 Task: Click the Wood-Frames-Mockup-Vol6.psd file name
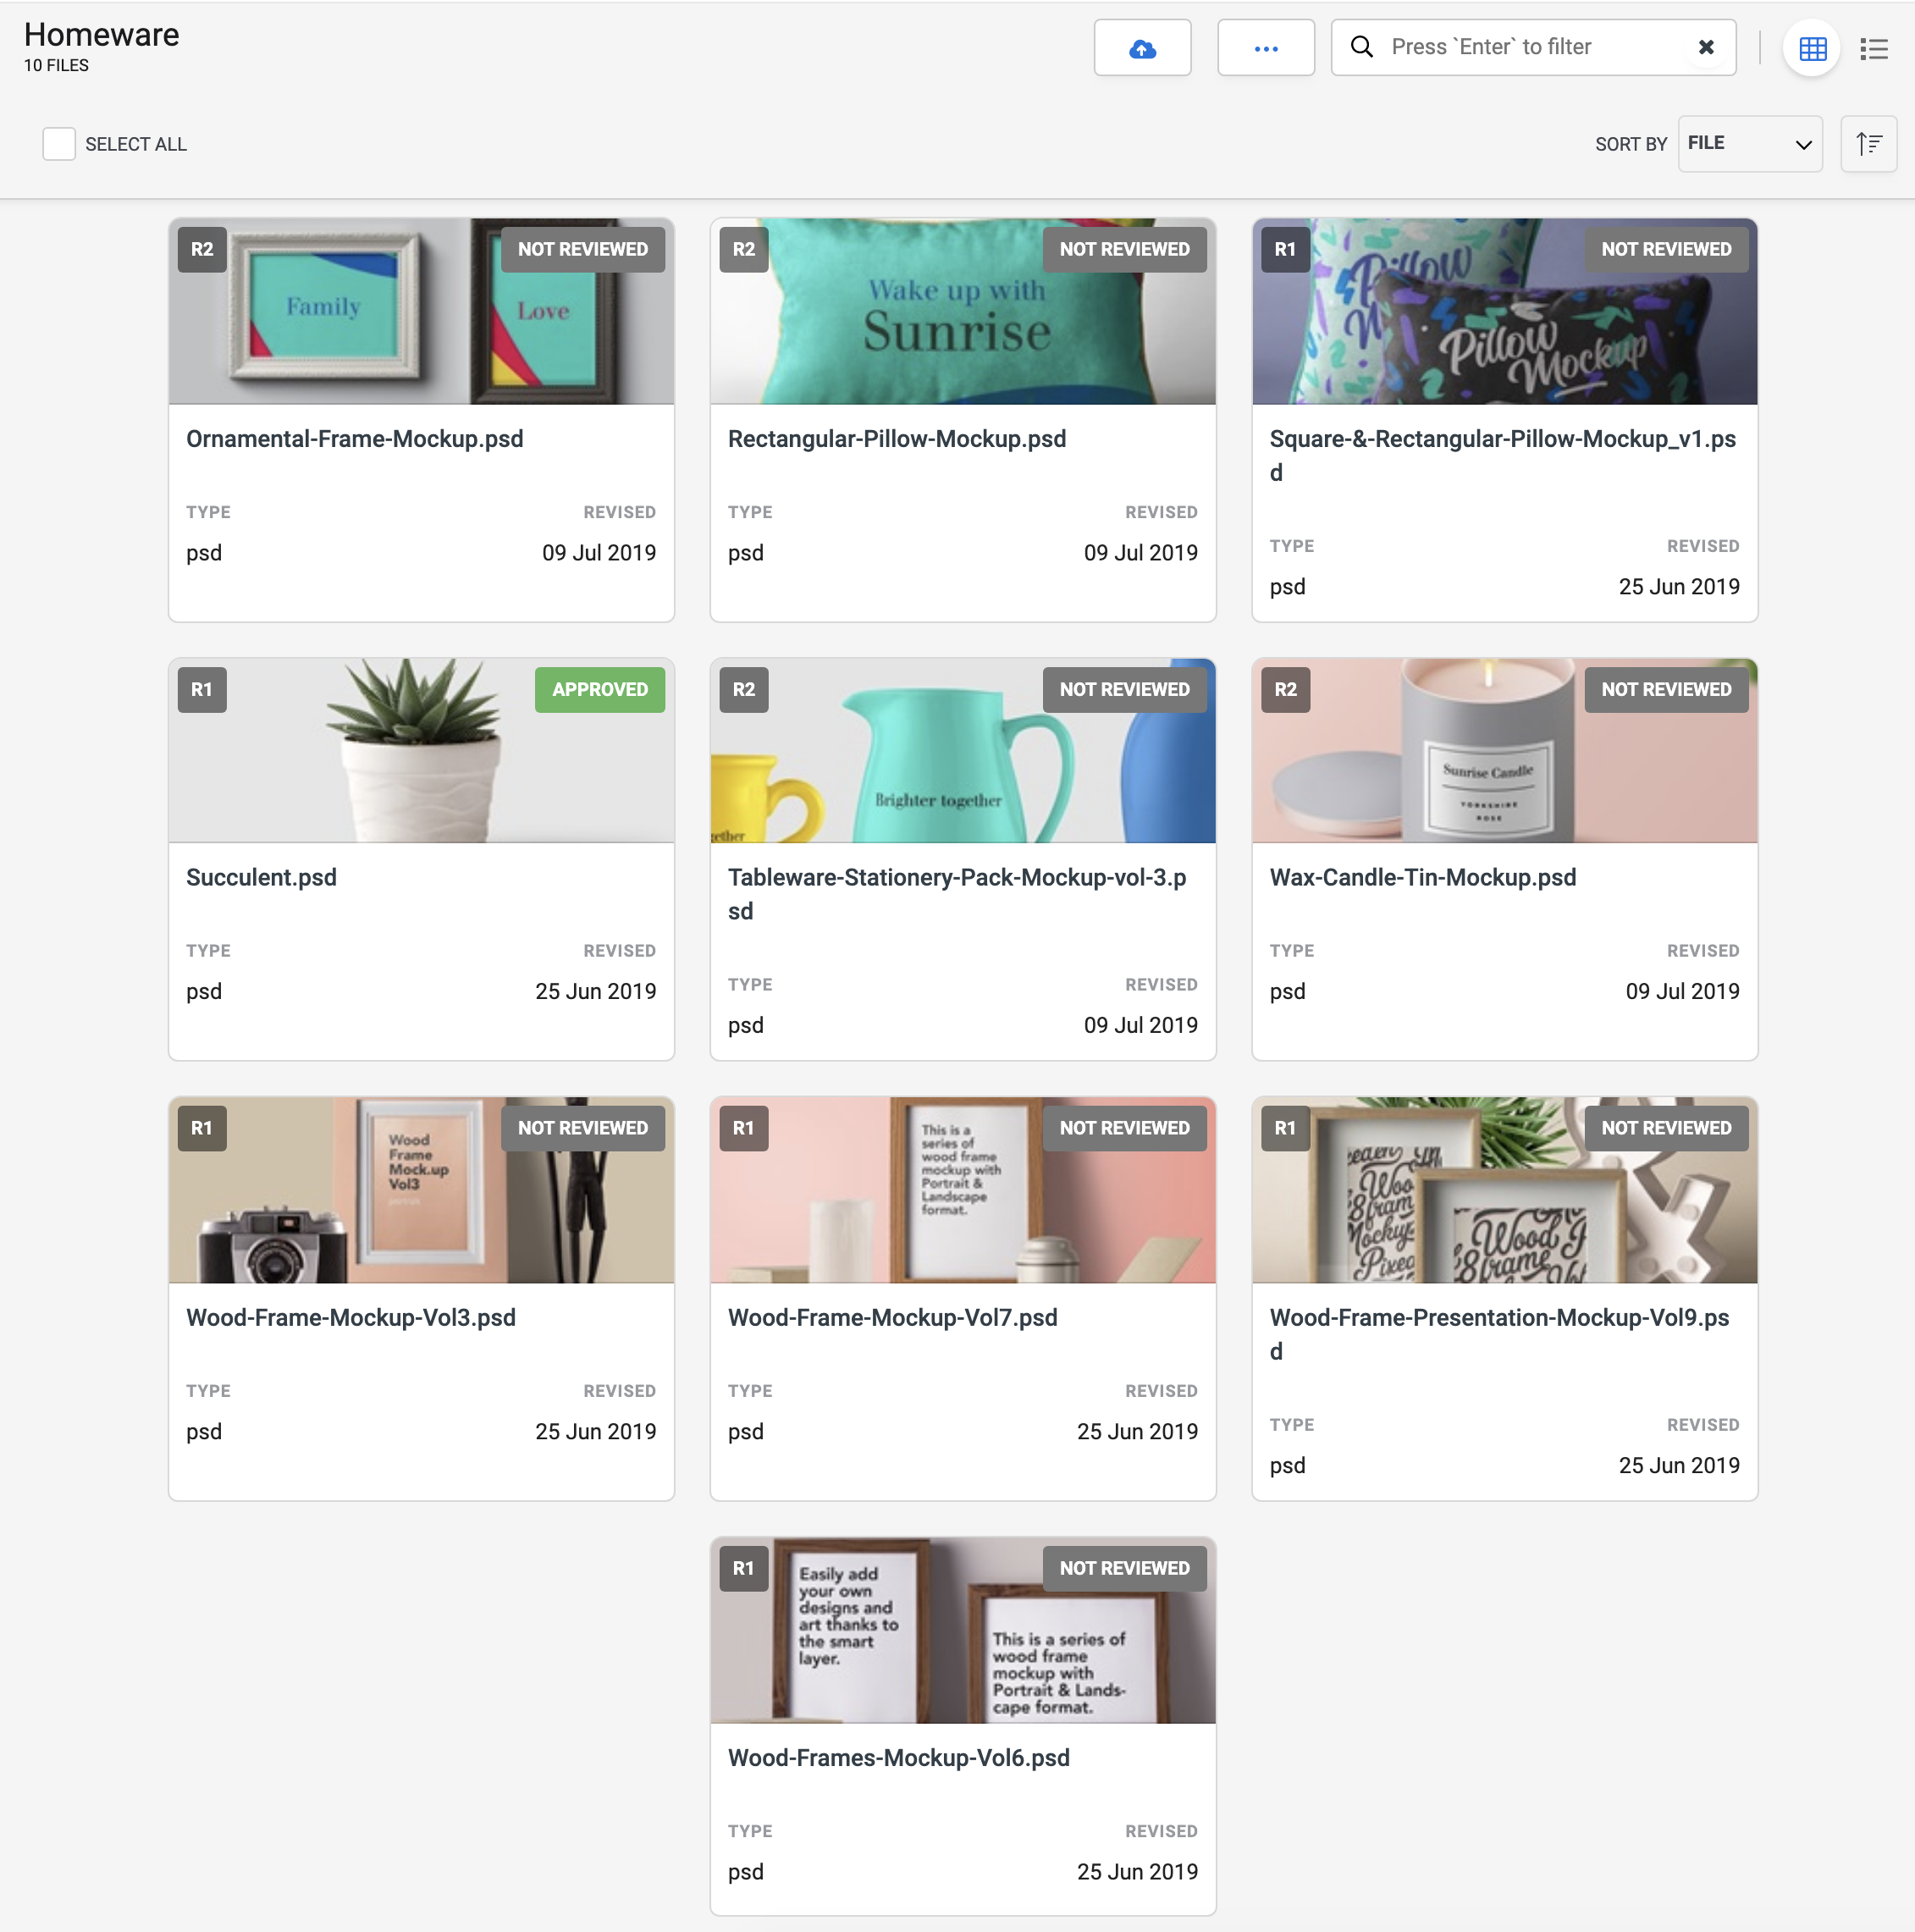pyautogui.click(x=898, y=1757)
